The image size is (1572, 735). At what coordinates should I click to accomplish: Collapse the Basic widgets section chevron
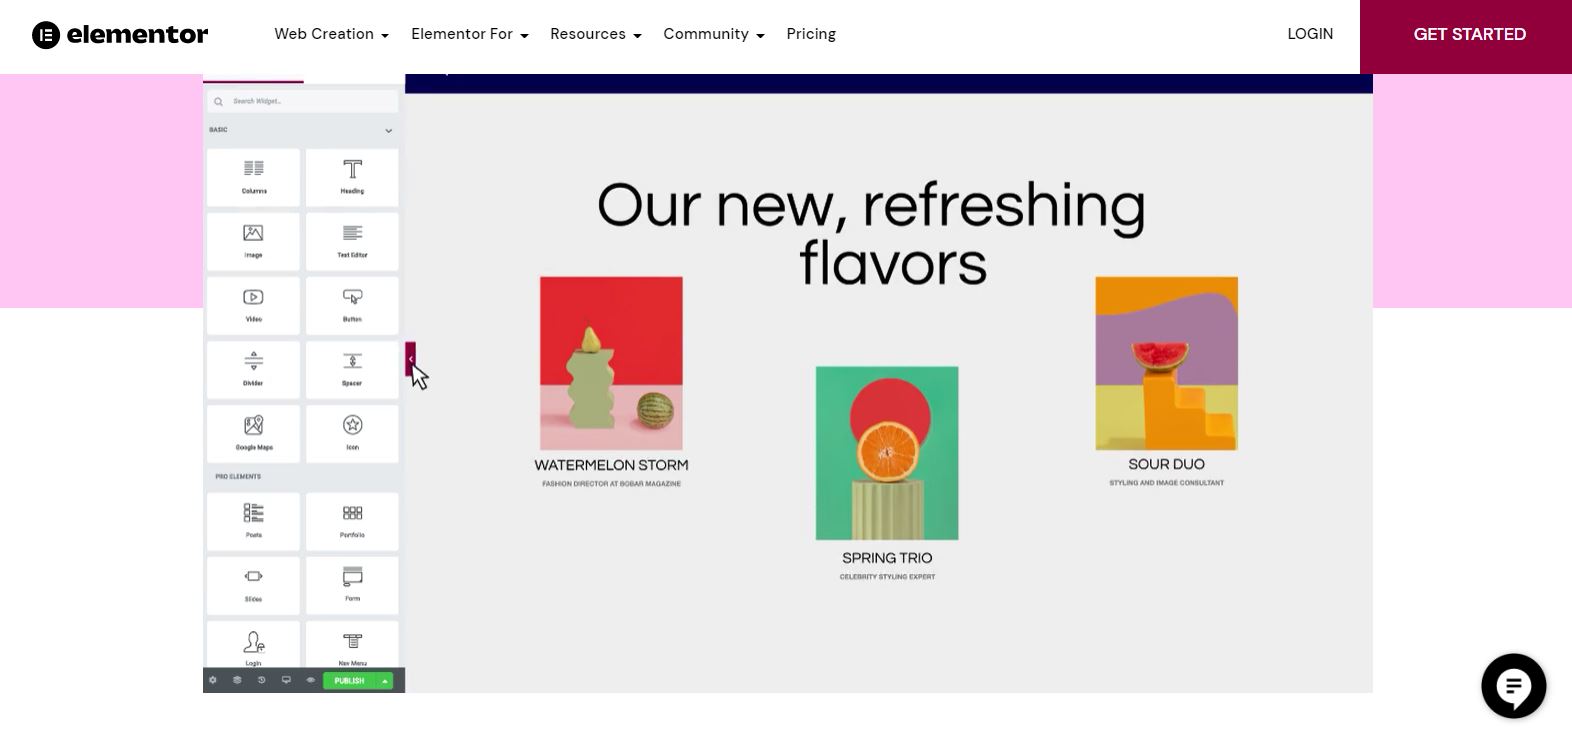(x=389, y=131)
